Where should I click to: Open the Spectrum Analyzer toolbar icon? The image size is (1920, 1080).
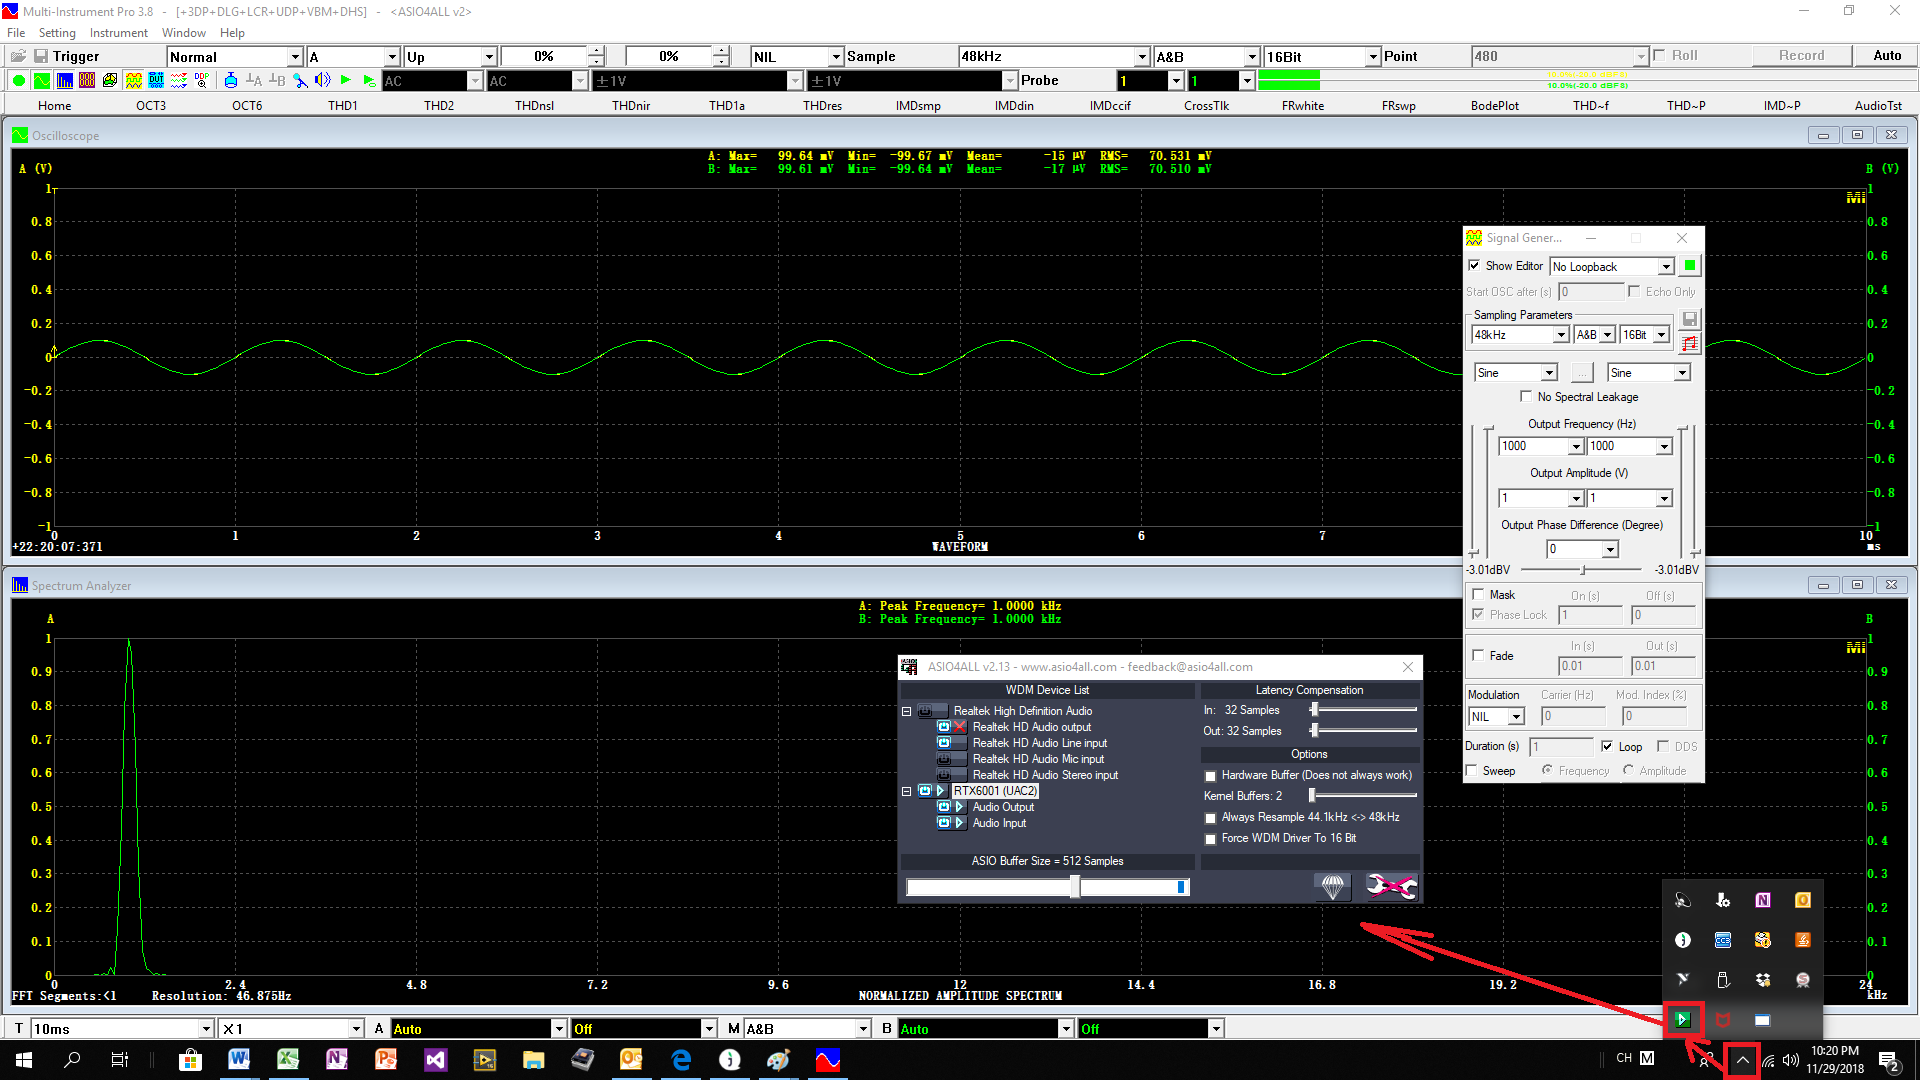[65, 81]
